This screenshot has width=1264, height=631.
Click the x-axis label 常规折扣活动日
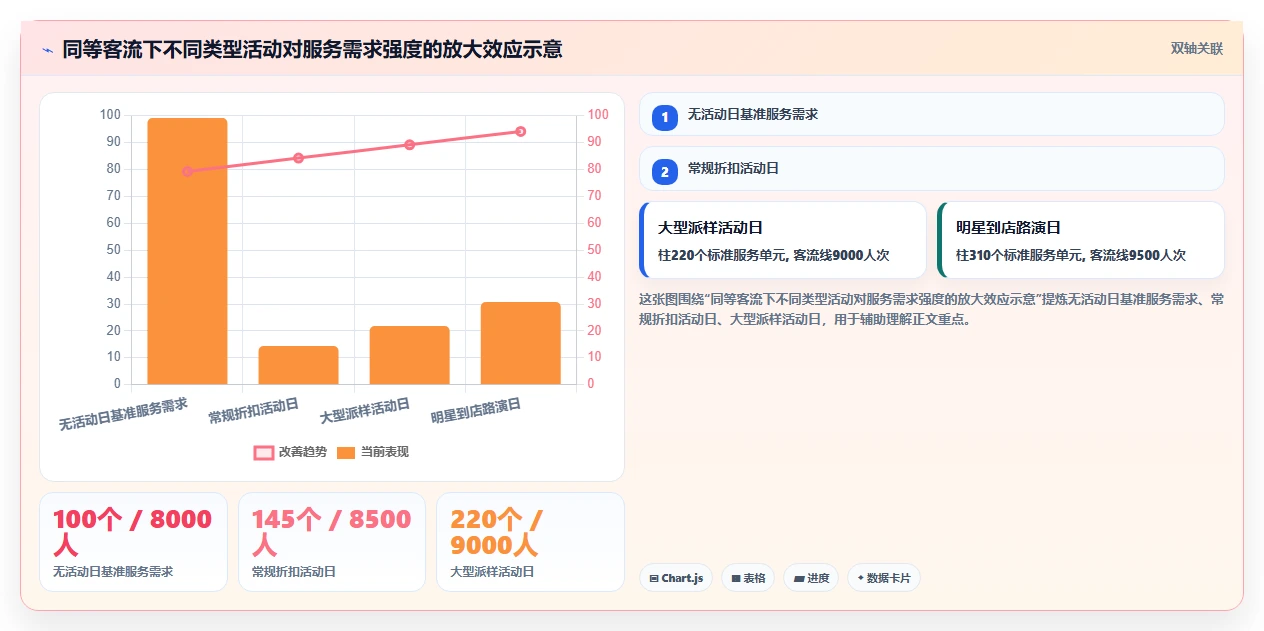254,411
